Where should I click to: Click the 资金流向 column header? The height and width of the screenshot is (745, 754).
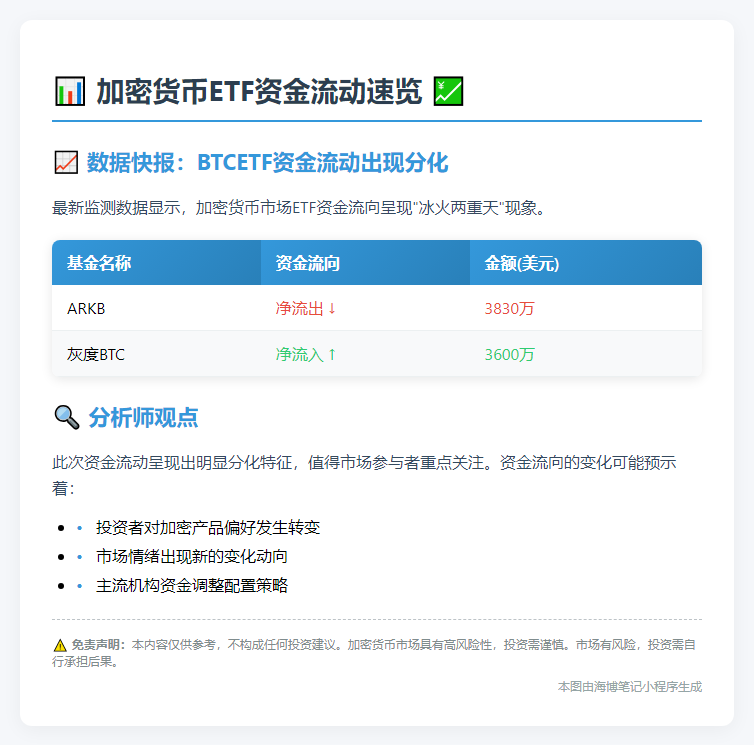click(365, 263)
